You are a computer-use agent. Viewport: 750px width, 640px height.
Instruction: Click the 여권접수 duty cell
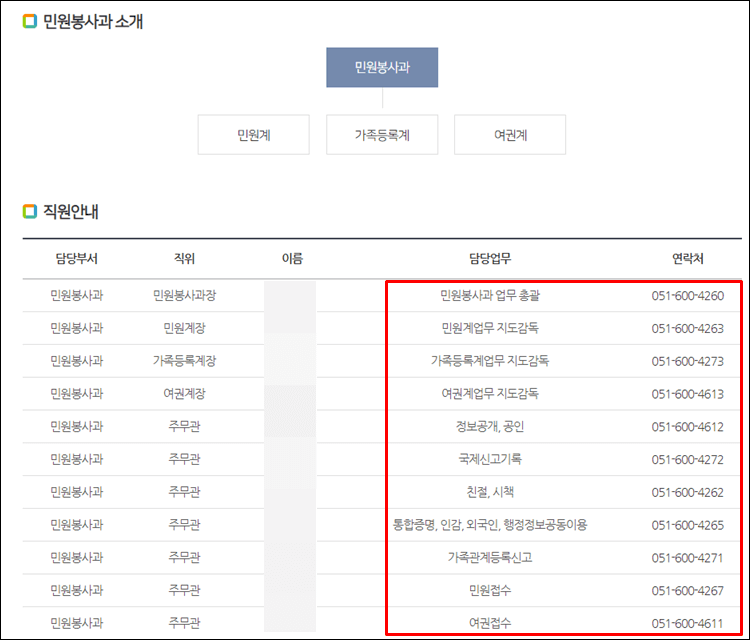point(490,623)
